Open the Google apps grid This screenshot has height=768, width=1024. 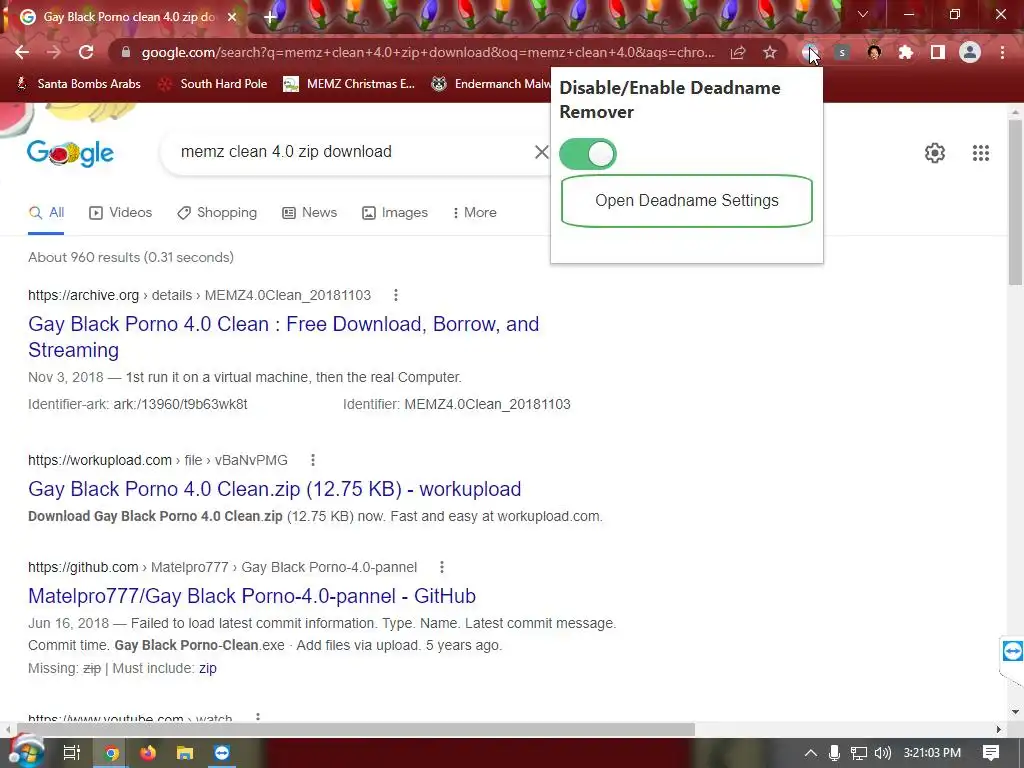point(981,153)
